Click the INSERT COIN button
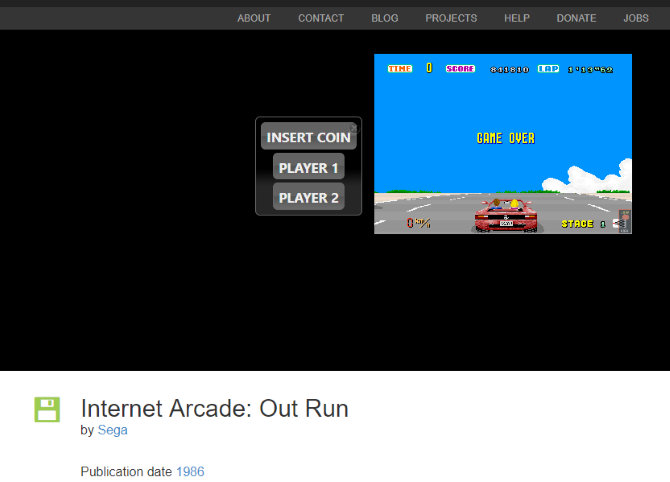 coord(309,137)
